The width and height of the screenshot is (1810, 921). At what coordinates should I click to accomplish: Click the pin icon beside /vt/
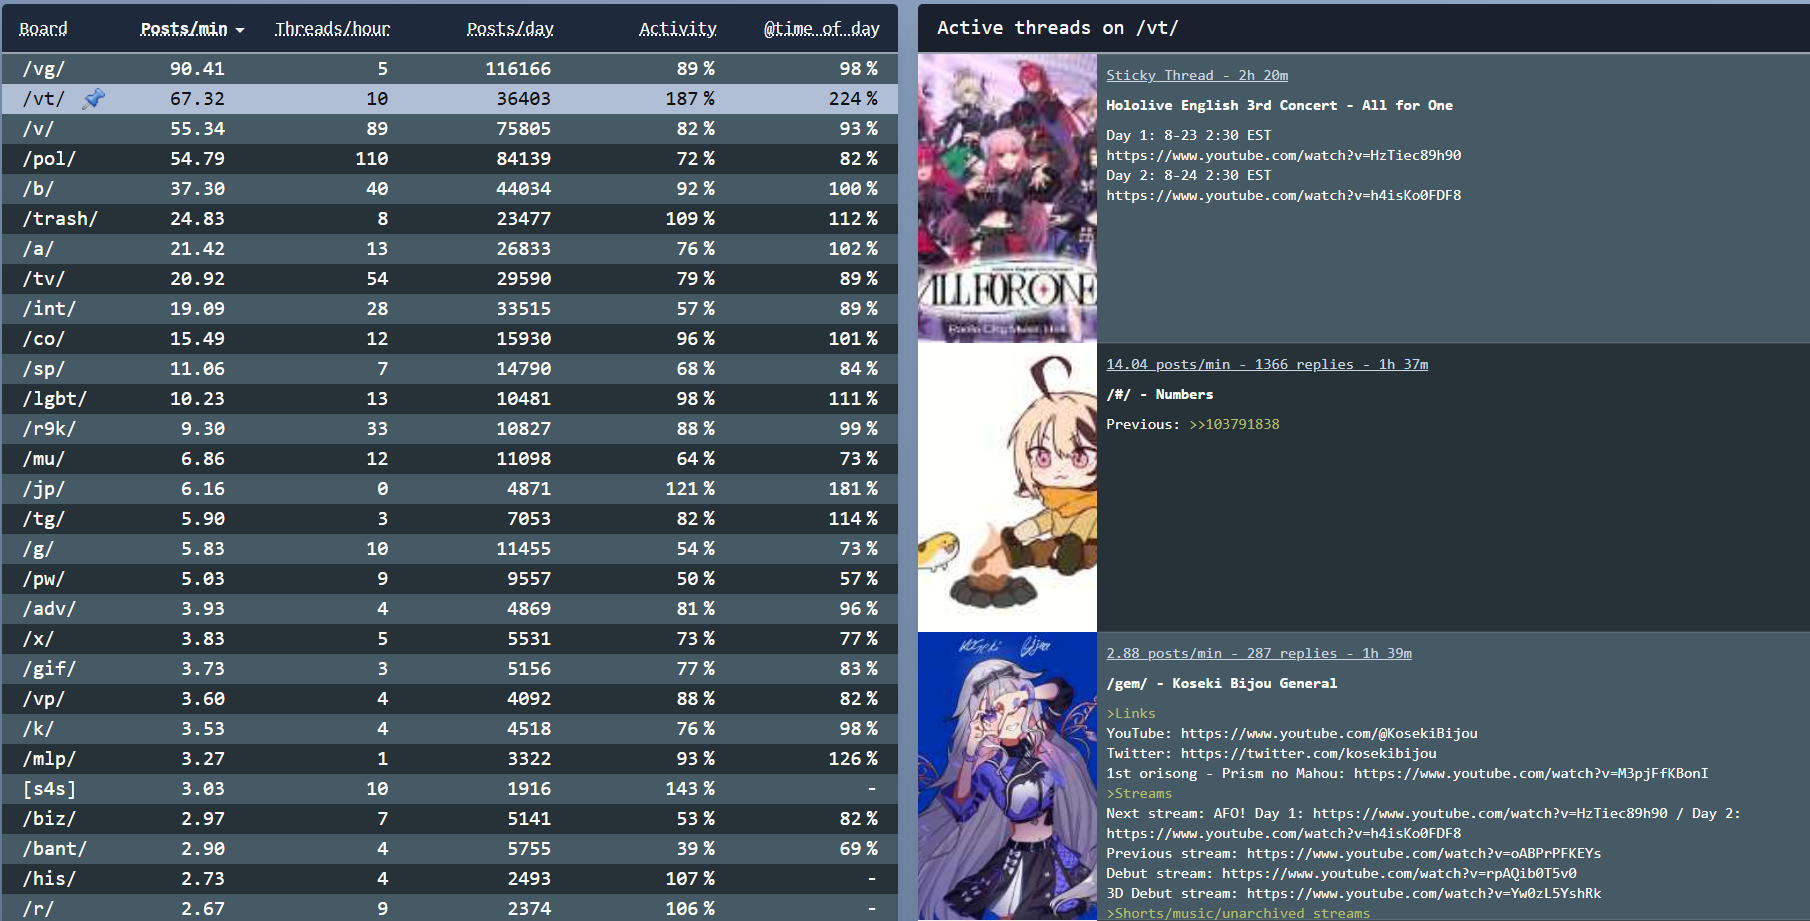pyautogui.click(x=94, y=98)
